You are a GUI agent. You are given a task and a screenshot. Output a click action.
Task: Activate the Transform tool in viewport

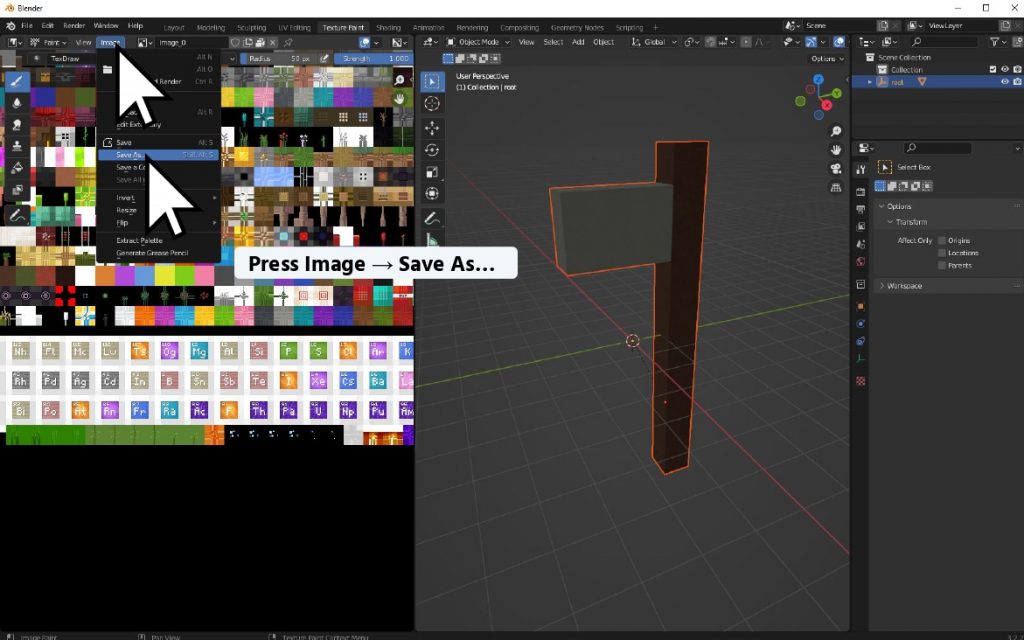(432, 194)
